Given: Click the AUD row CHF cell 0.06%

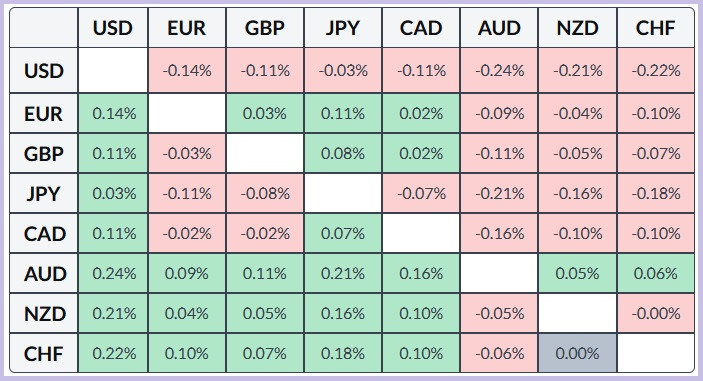Looking at the screenshot, I should (655, 273).
